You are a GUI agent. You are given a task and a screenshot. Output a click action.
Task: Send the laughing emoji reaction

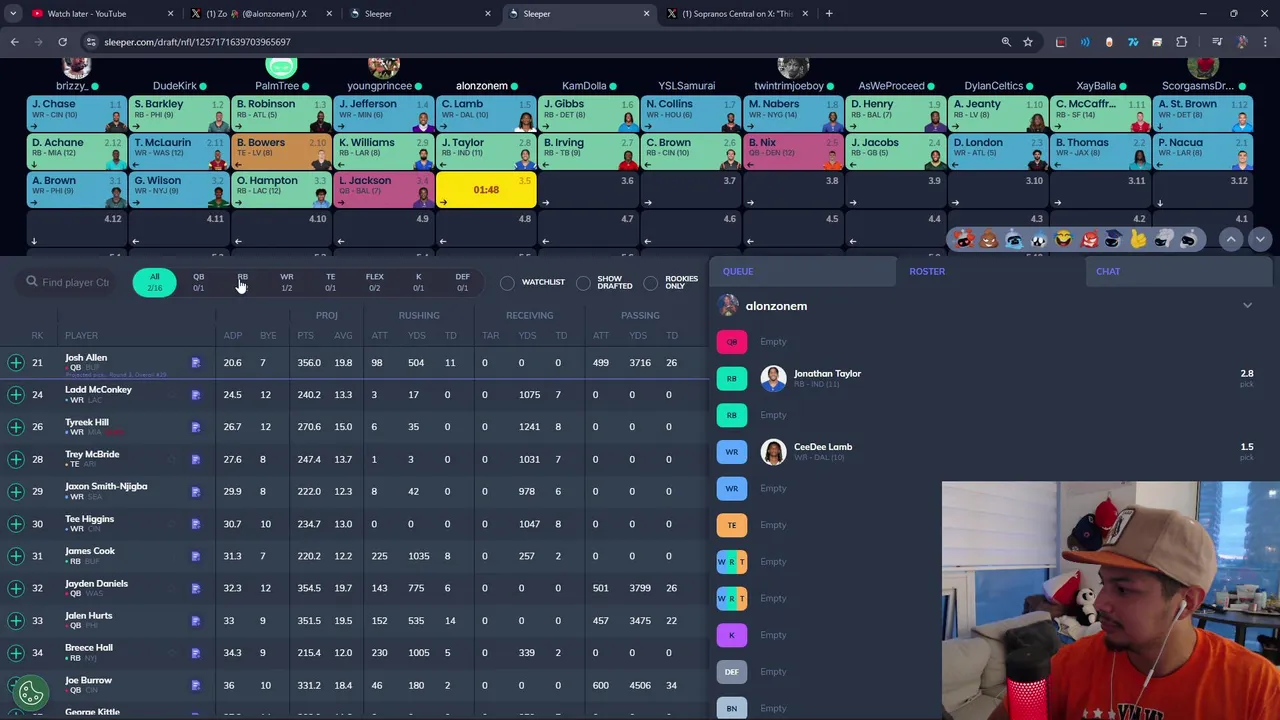click(1064, 240)
